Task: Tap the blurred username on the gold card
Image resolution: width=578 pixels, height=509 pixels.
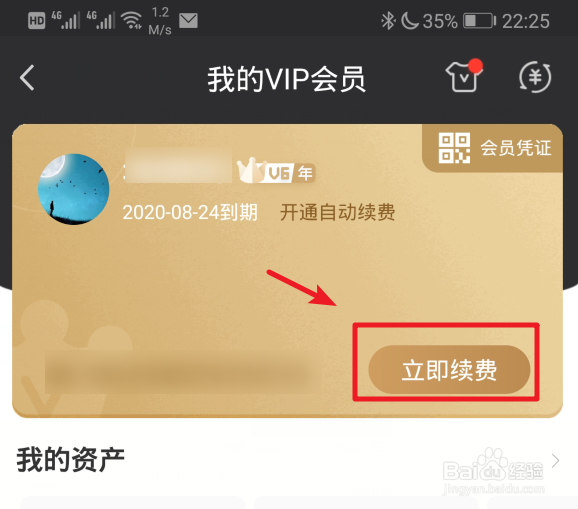Action: point(178,165)
